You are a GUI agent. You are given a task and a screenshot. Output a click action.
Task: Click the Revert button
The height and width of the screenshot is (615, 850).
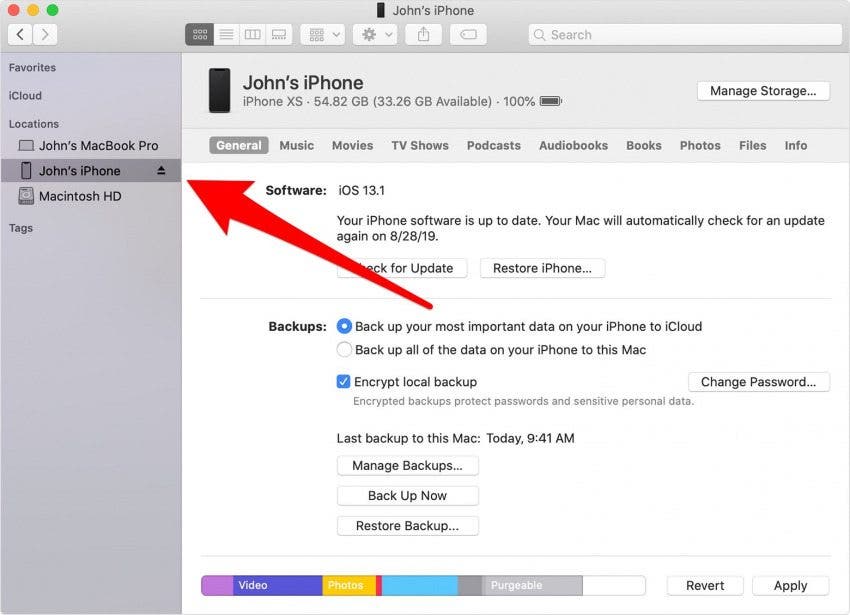tap(705, 586)
